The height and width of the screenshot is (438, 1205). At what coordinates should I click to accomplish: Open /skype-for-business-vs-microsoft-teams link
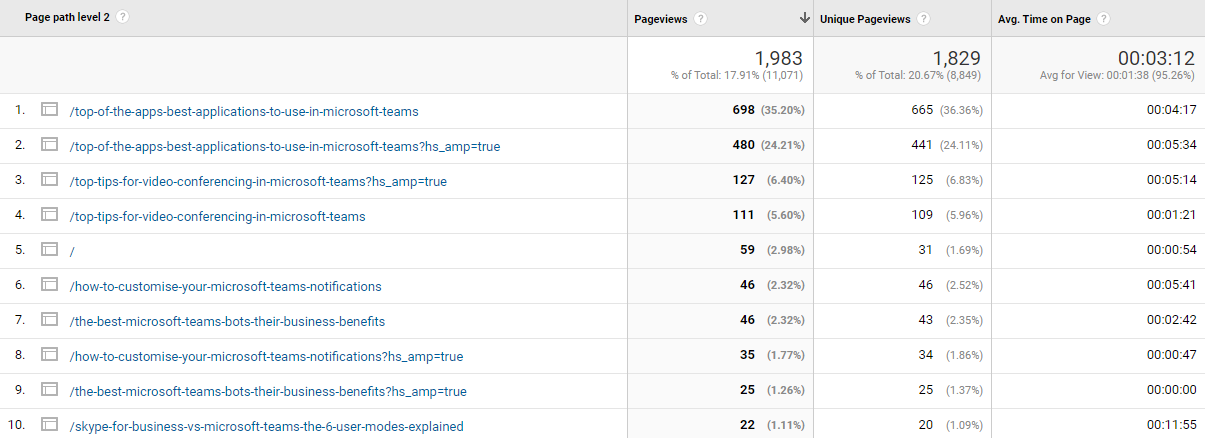(x=267, y=426)
